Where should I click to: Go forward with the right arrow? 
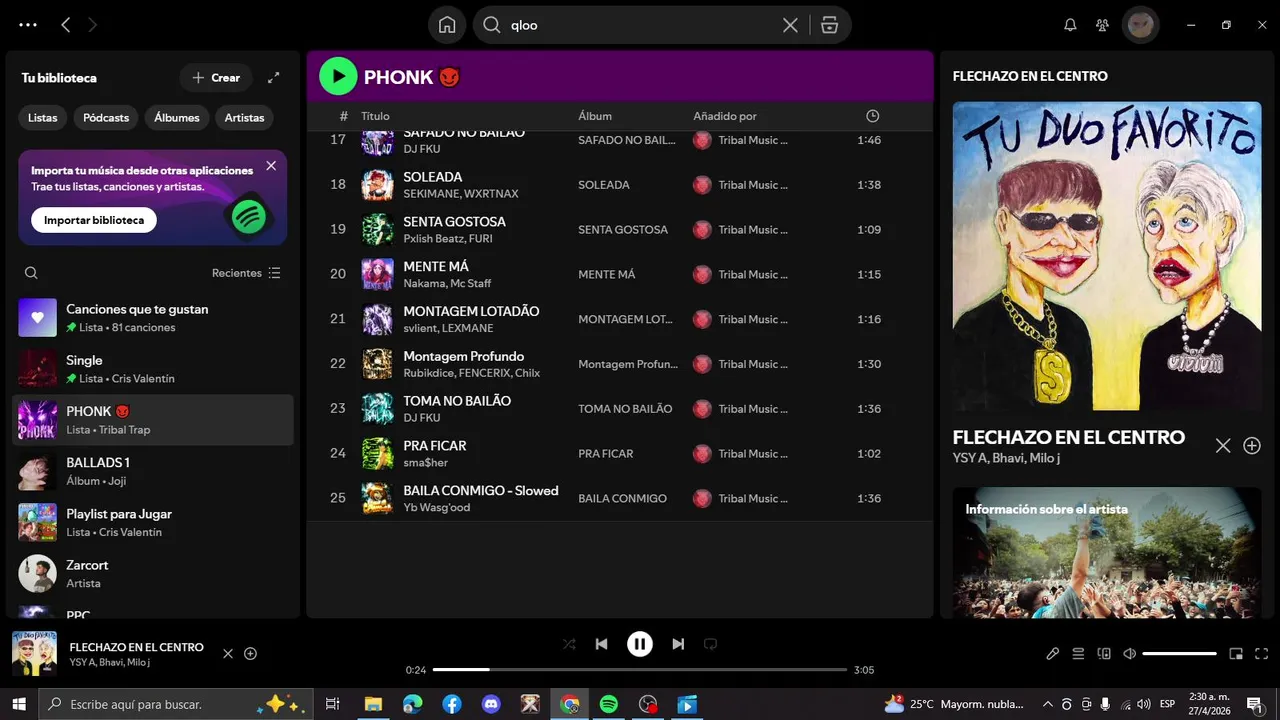click(x=93, y=25)
